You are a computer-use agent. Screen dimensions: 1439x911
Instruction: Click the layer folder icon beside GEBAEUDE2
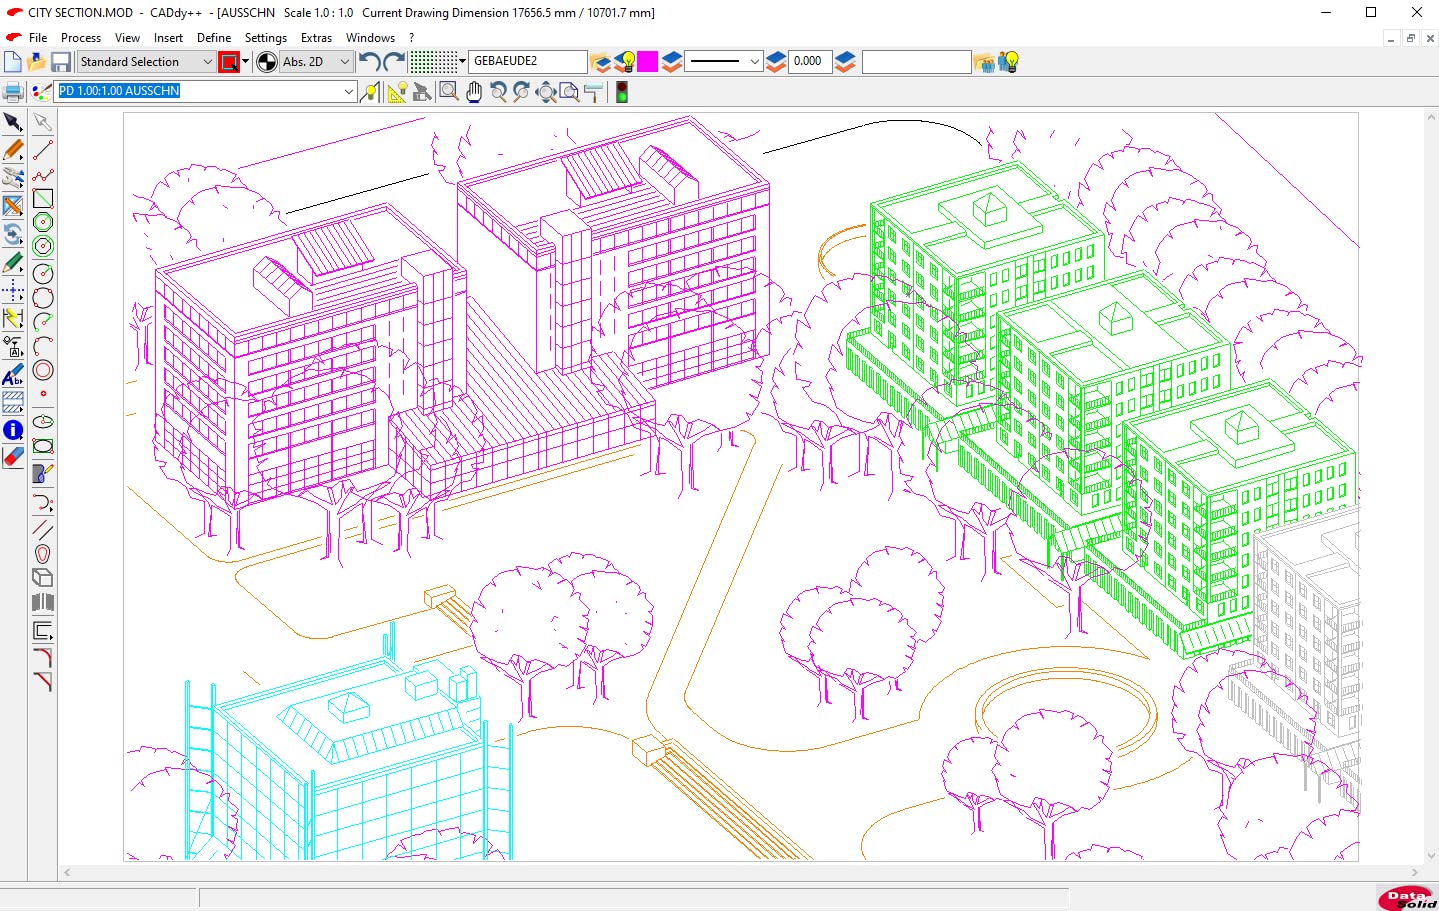click(600, 62)
